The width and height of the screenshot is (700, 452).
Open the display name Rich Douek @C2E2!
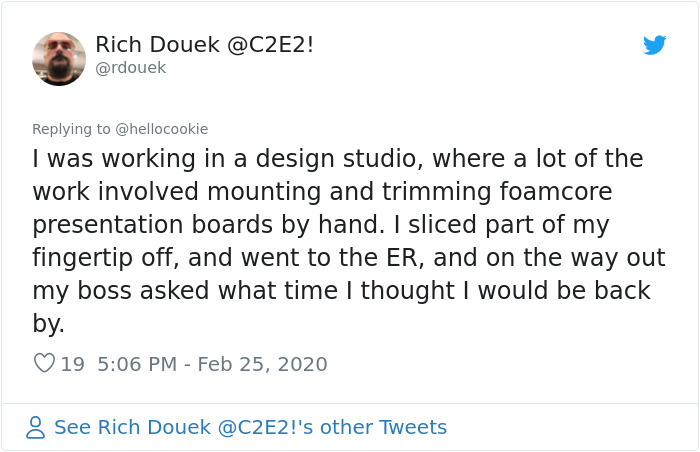click(x=204, y=45)
